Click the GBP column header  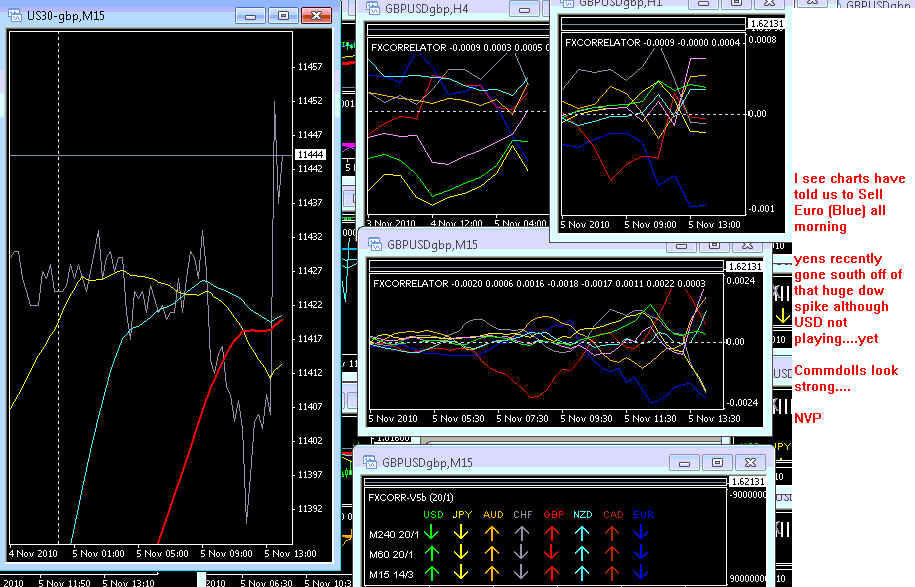click(554, 515)
